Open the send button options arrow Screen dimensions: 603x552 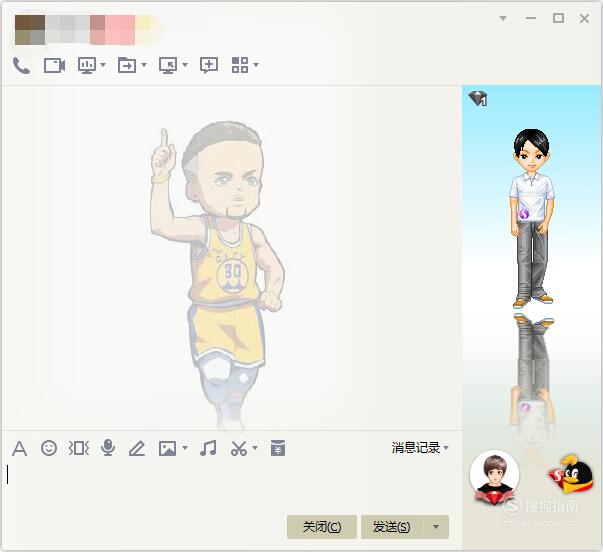(436, 527)
